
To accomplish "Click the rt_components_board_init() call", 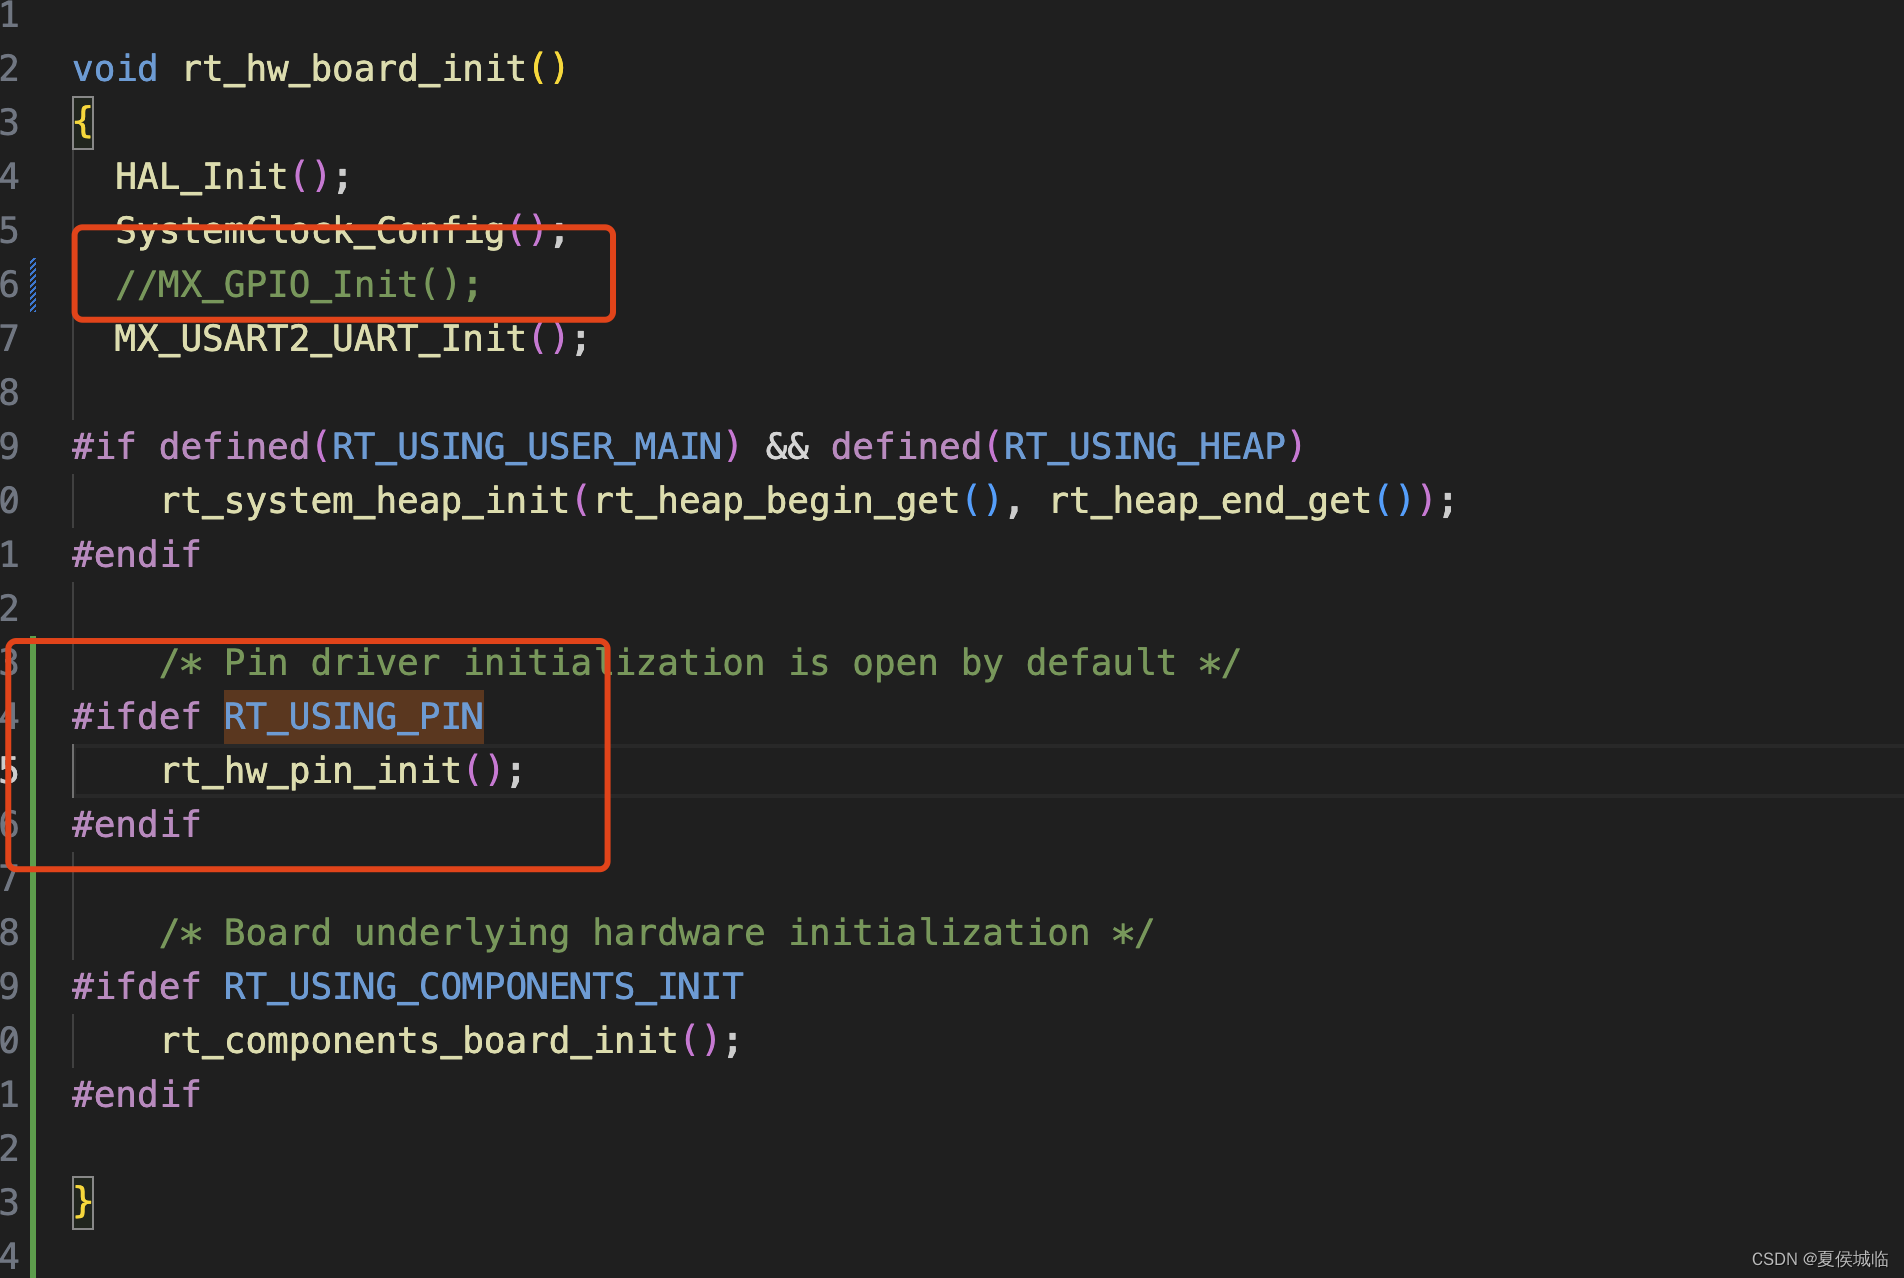I will pyautogui.click(x=451, y=1041).
